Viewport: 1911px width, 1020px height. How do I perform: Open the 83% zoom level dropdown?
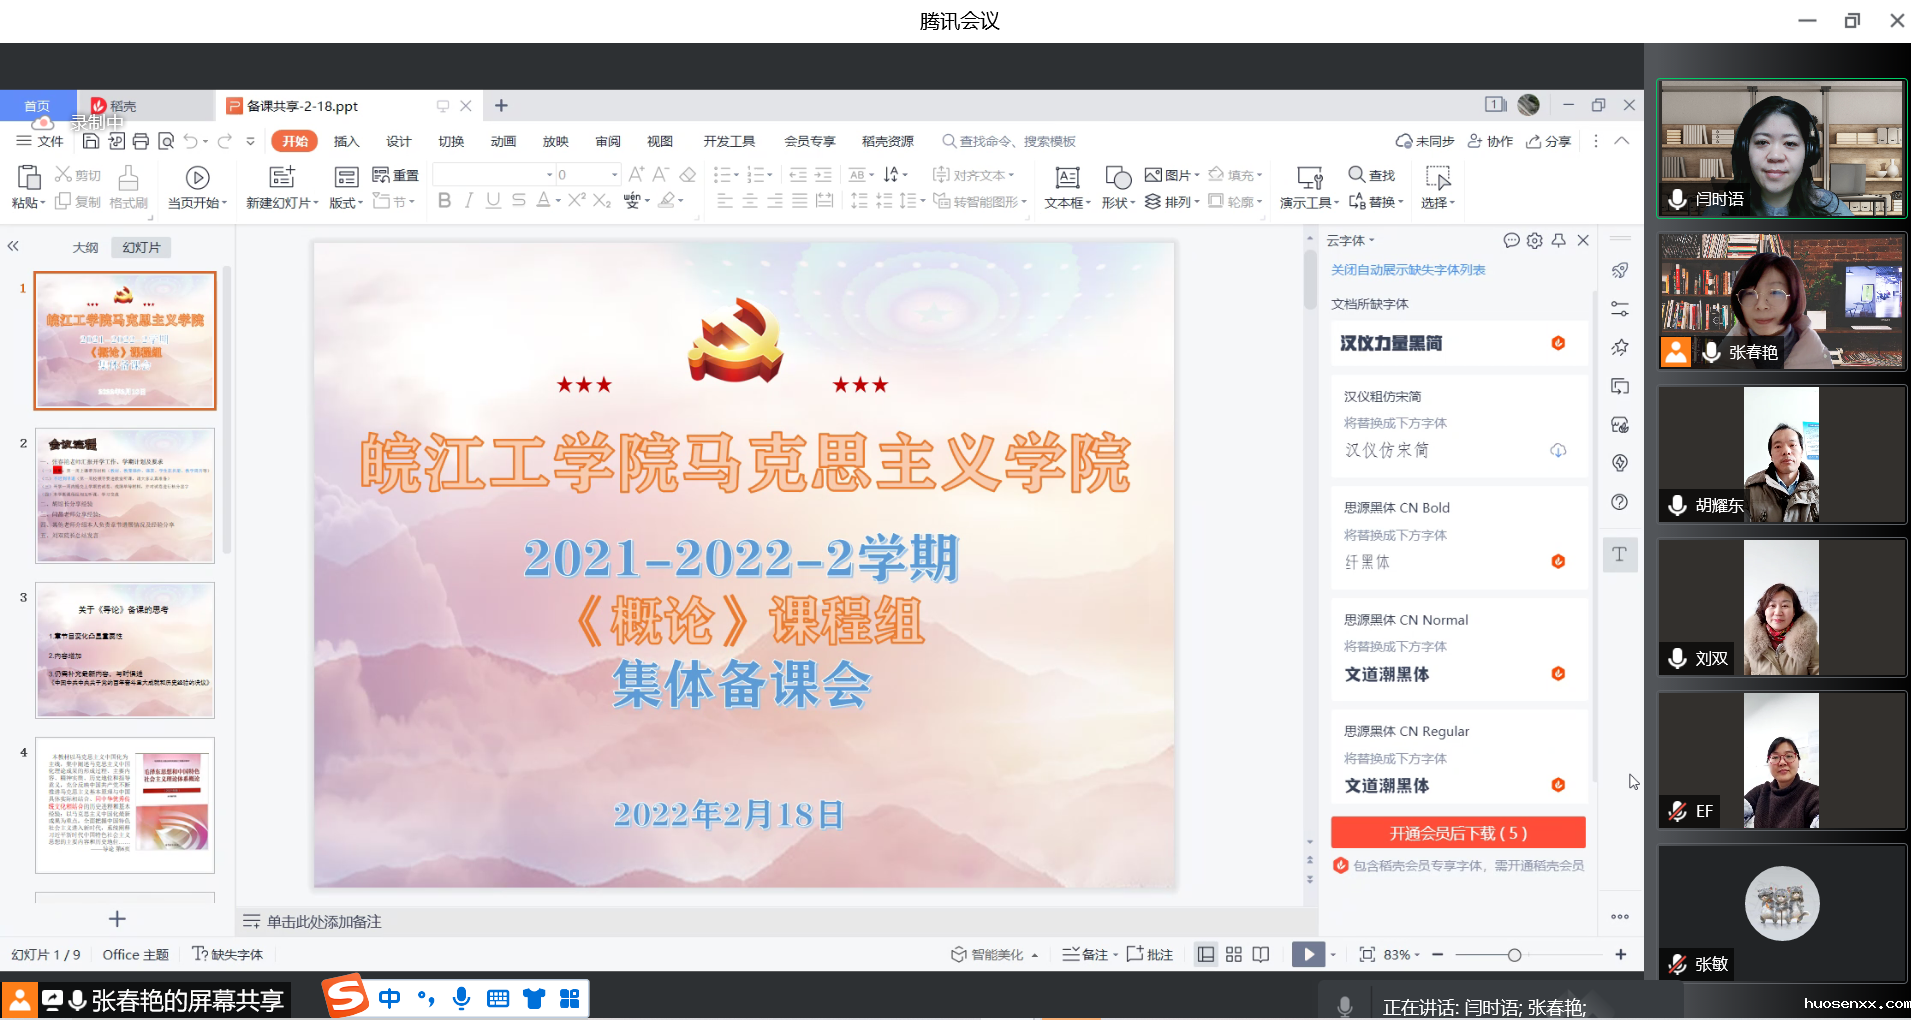[1402, 955]
